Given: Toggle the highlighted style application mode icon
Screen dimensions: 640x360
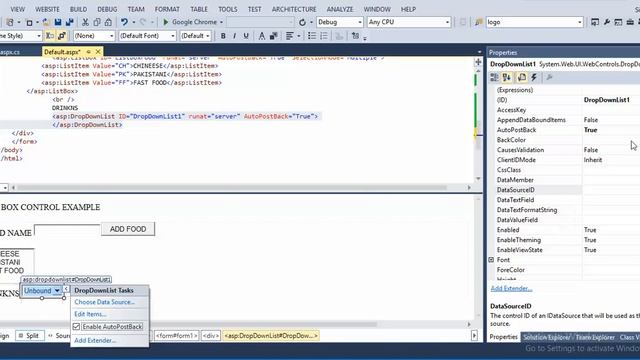Looking at the screenshot, I should point(50,36).
